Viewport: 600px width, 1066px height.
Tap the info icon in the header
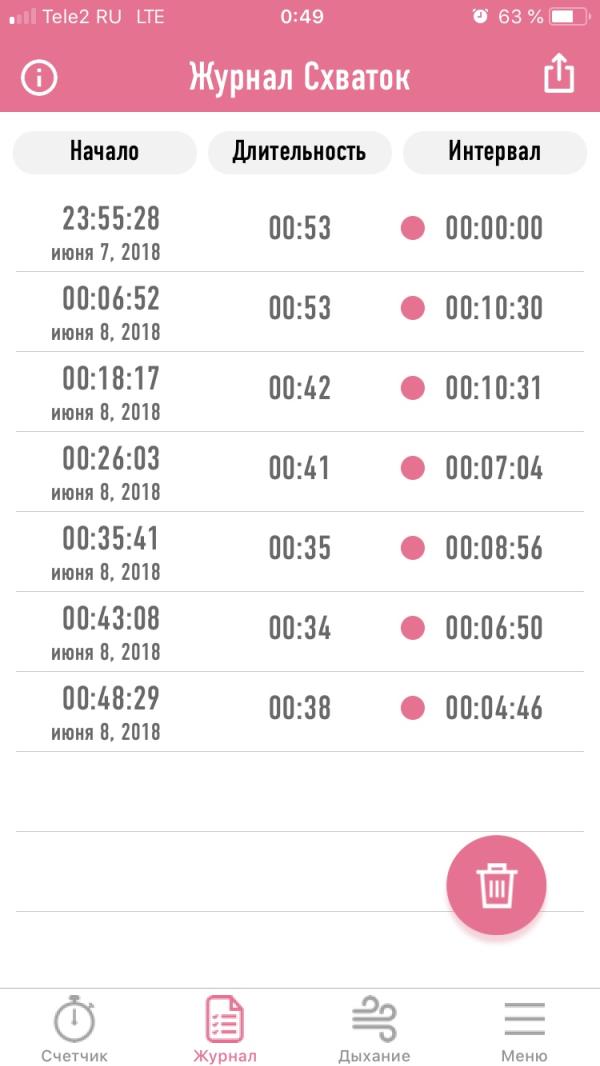click(39, 78)
